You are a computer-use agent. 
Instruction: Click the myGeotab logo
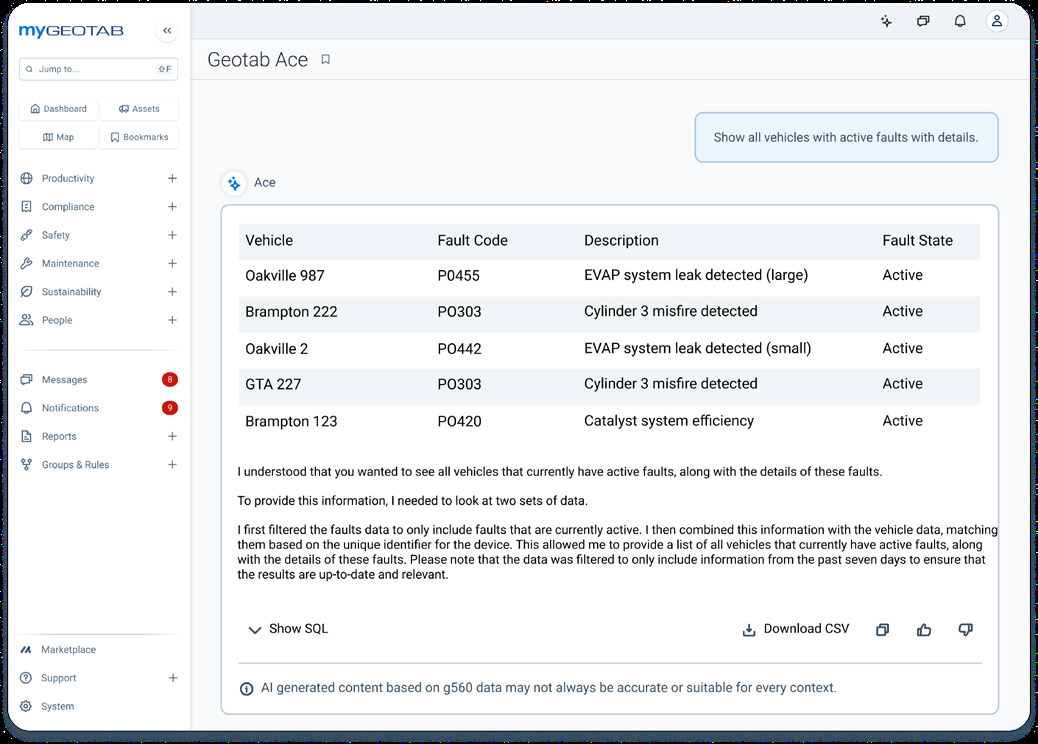click(x=71, y=30)
